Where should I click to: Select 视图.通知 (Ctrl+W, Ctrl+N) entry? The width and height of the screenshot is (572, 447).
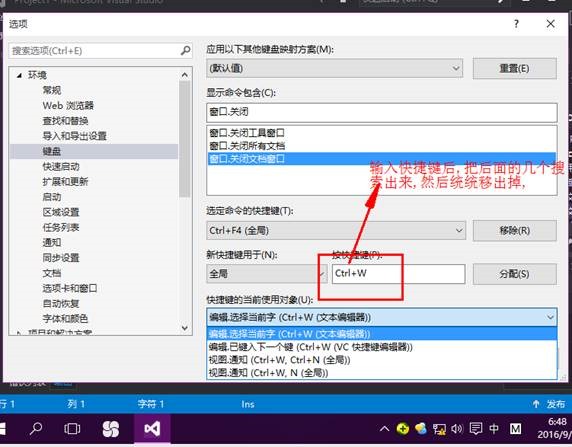click(x=382, y=360)
